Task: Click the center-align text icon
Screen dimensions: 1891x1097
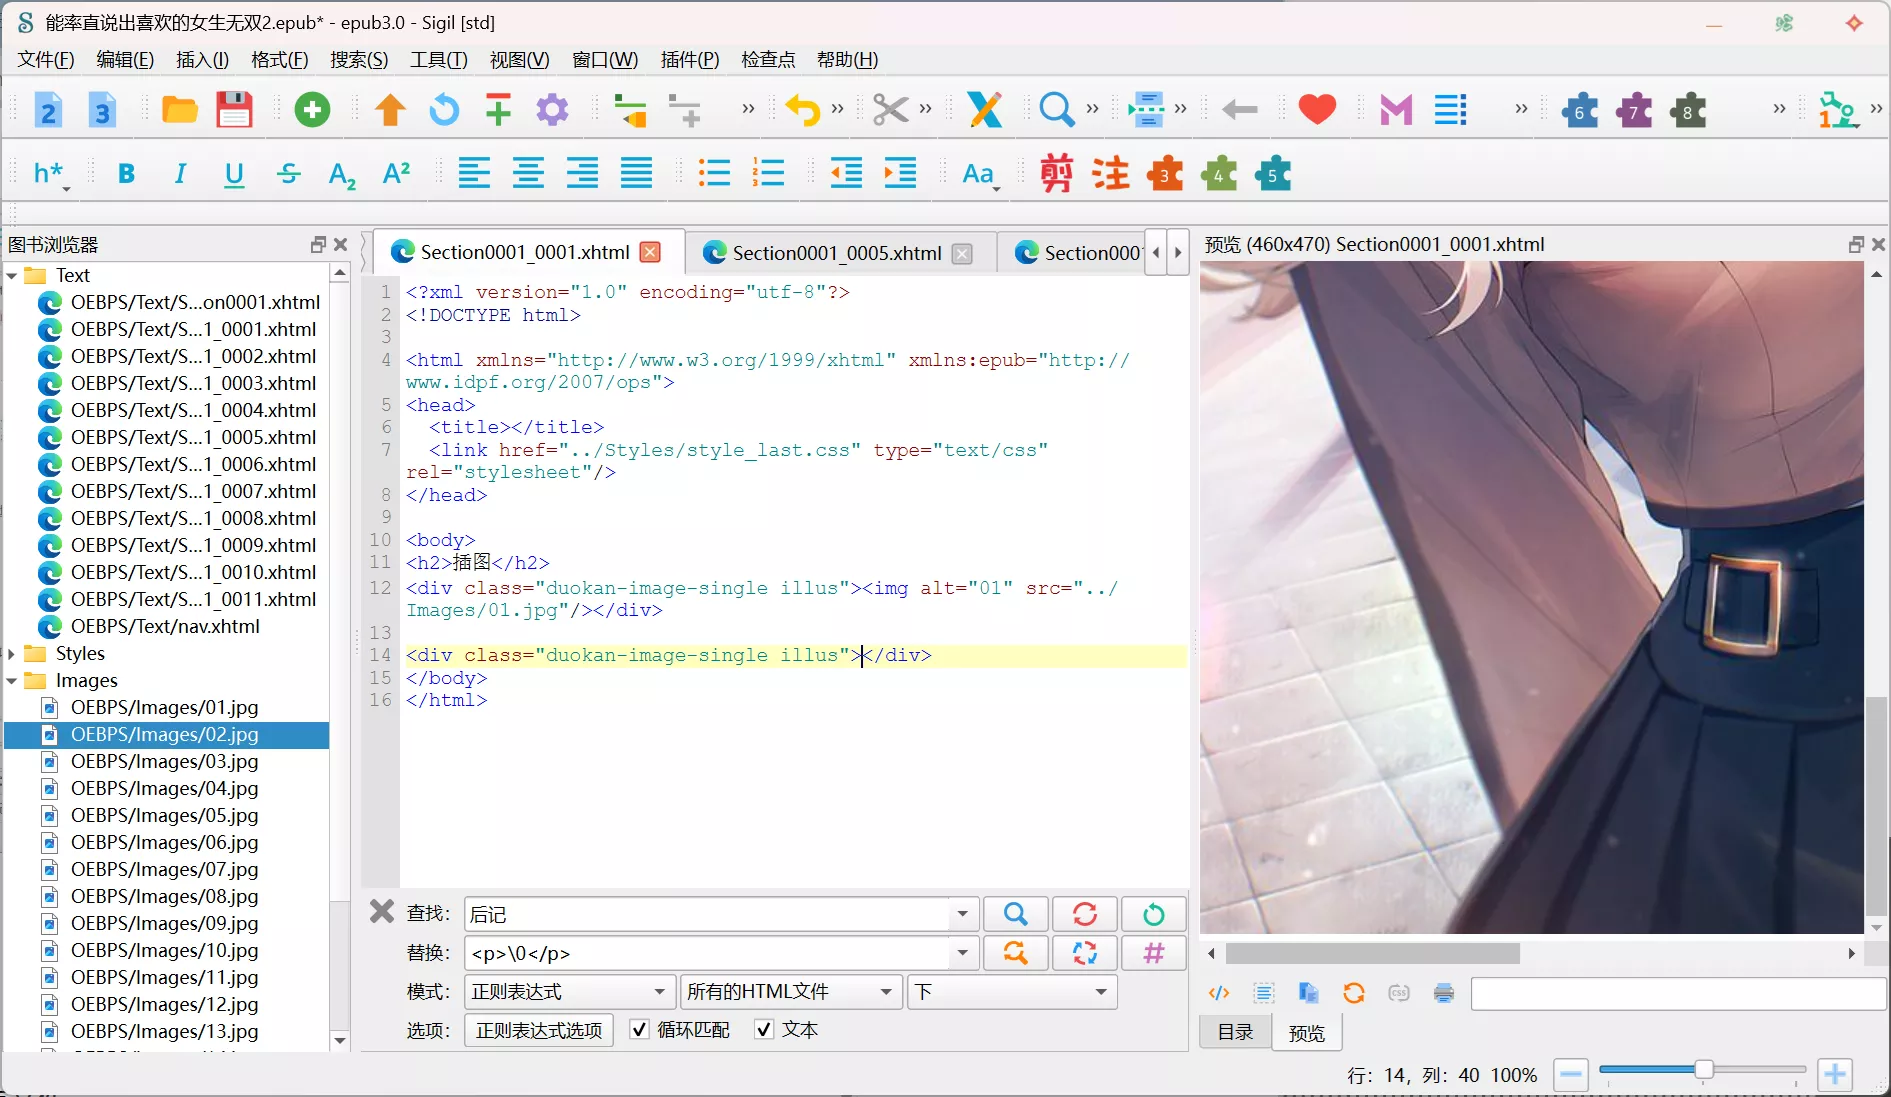Action: coord(528,174)
